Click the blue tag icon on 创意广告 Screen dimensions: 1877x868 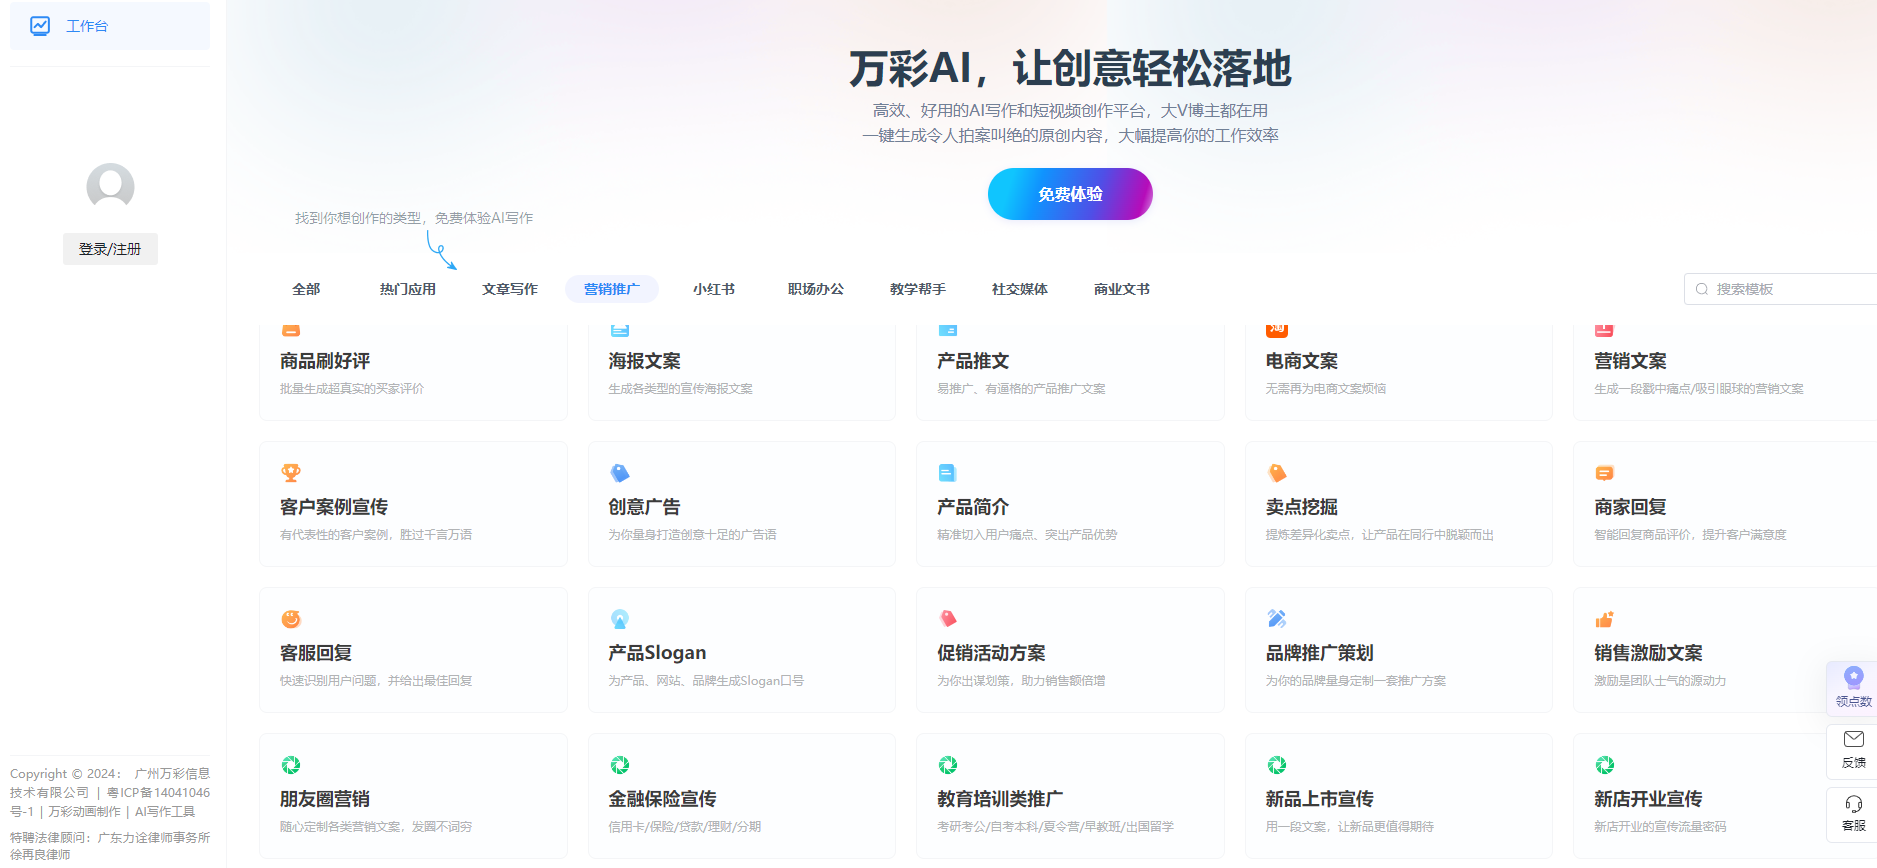pos(620,473)
